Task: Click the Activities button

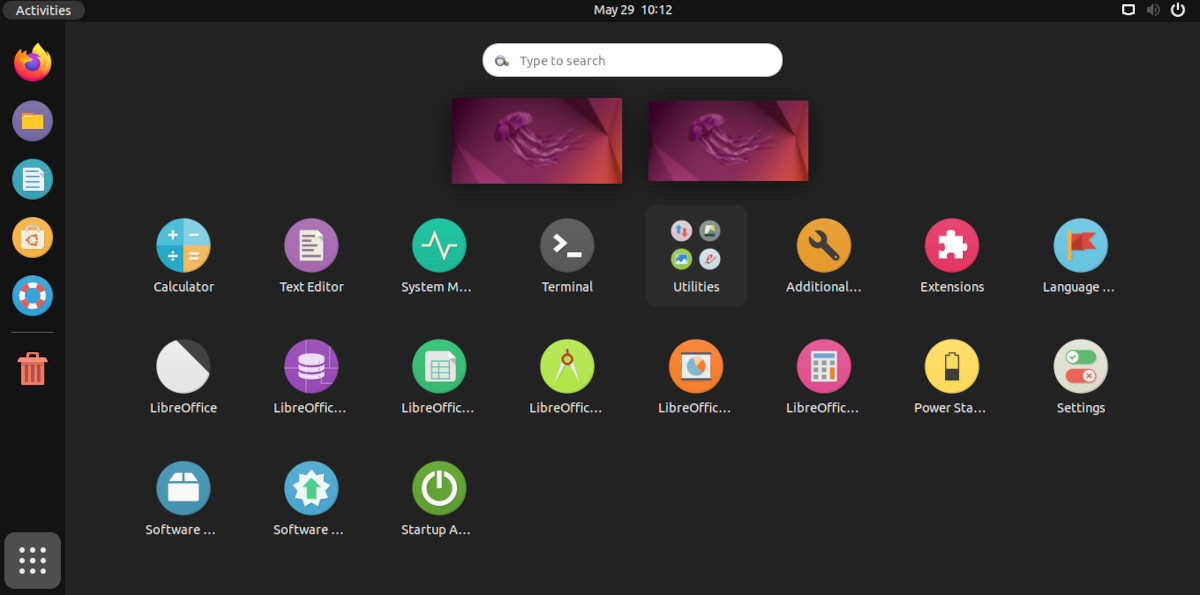Action: (x=43, y=10)
